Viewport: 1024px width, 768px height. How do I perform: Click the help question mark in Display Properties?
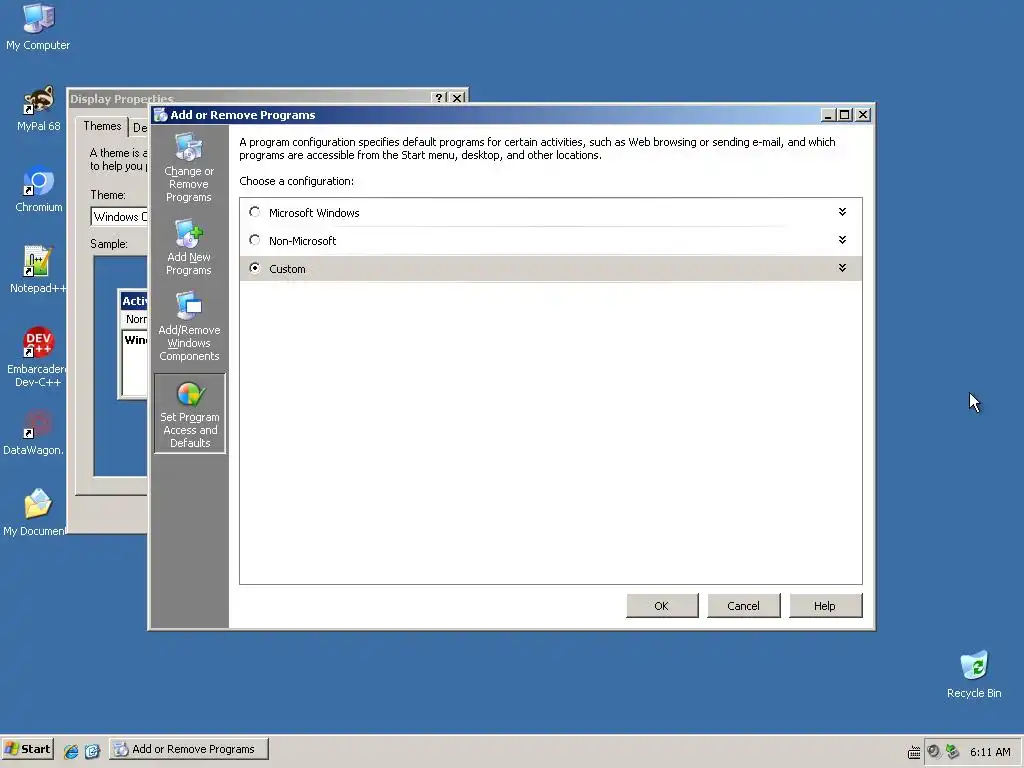(x=440, y=98)
